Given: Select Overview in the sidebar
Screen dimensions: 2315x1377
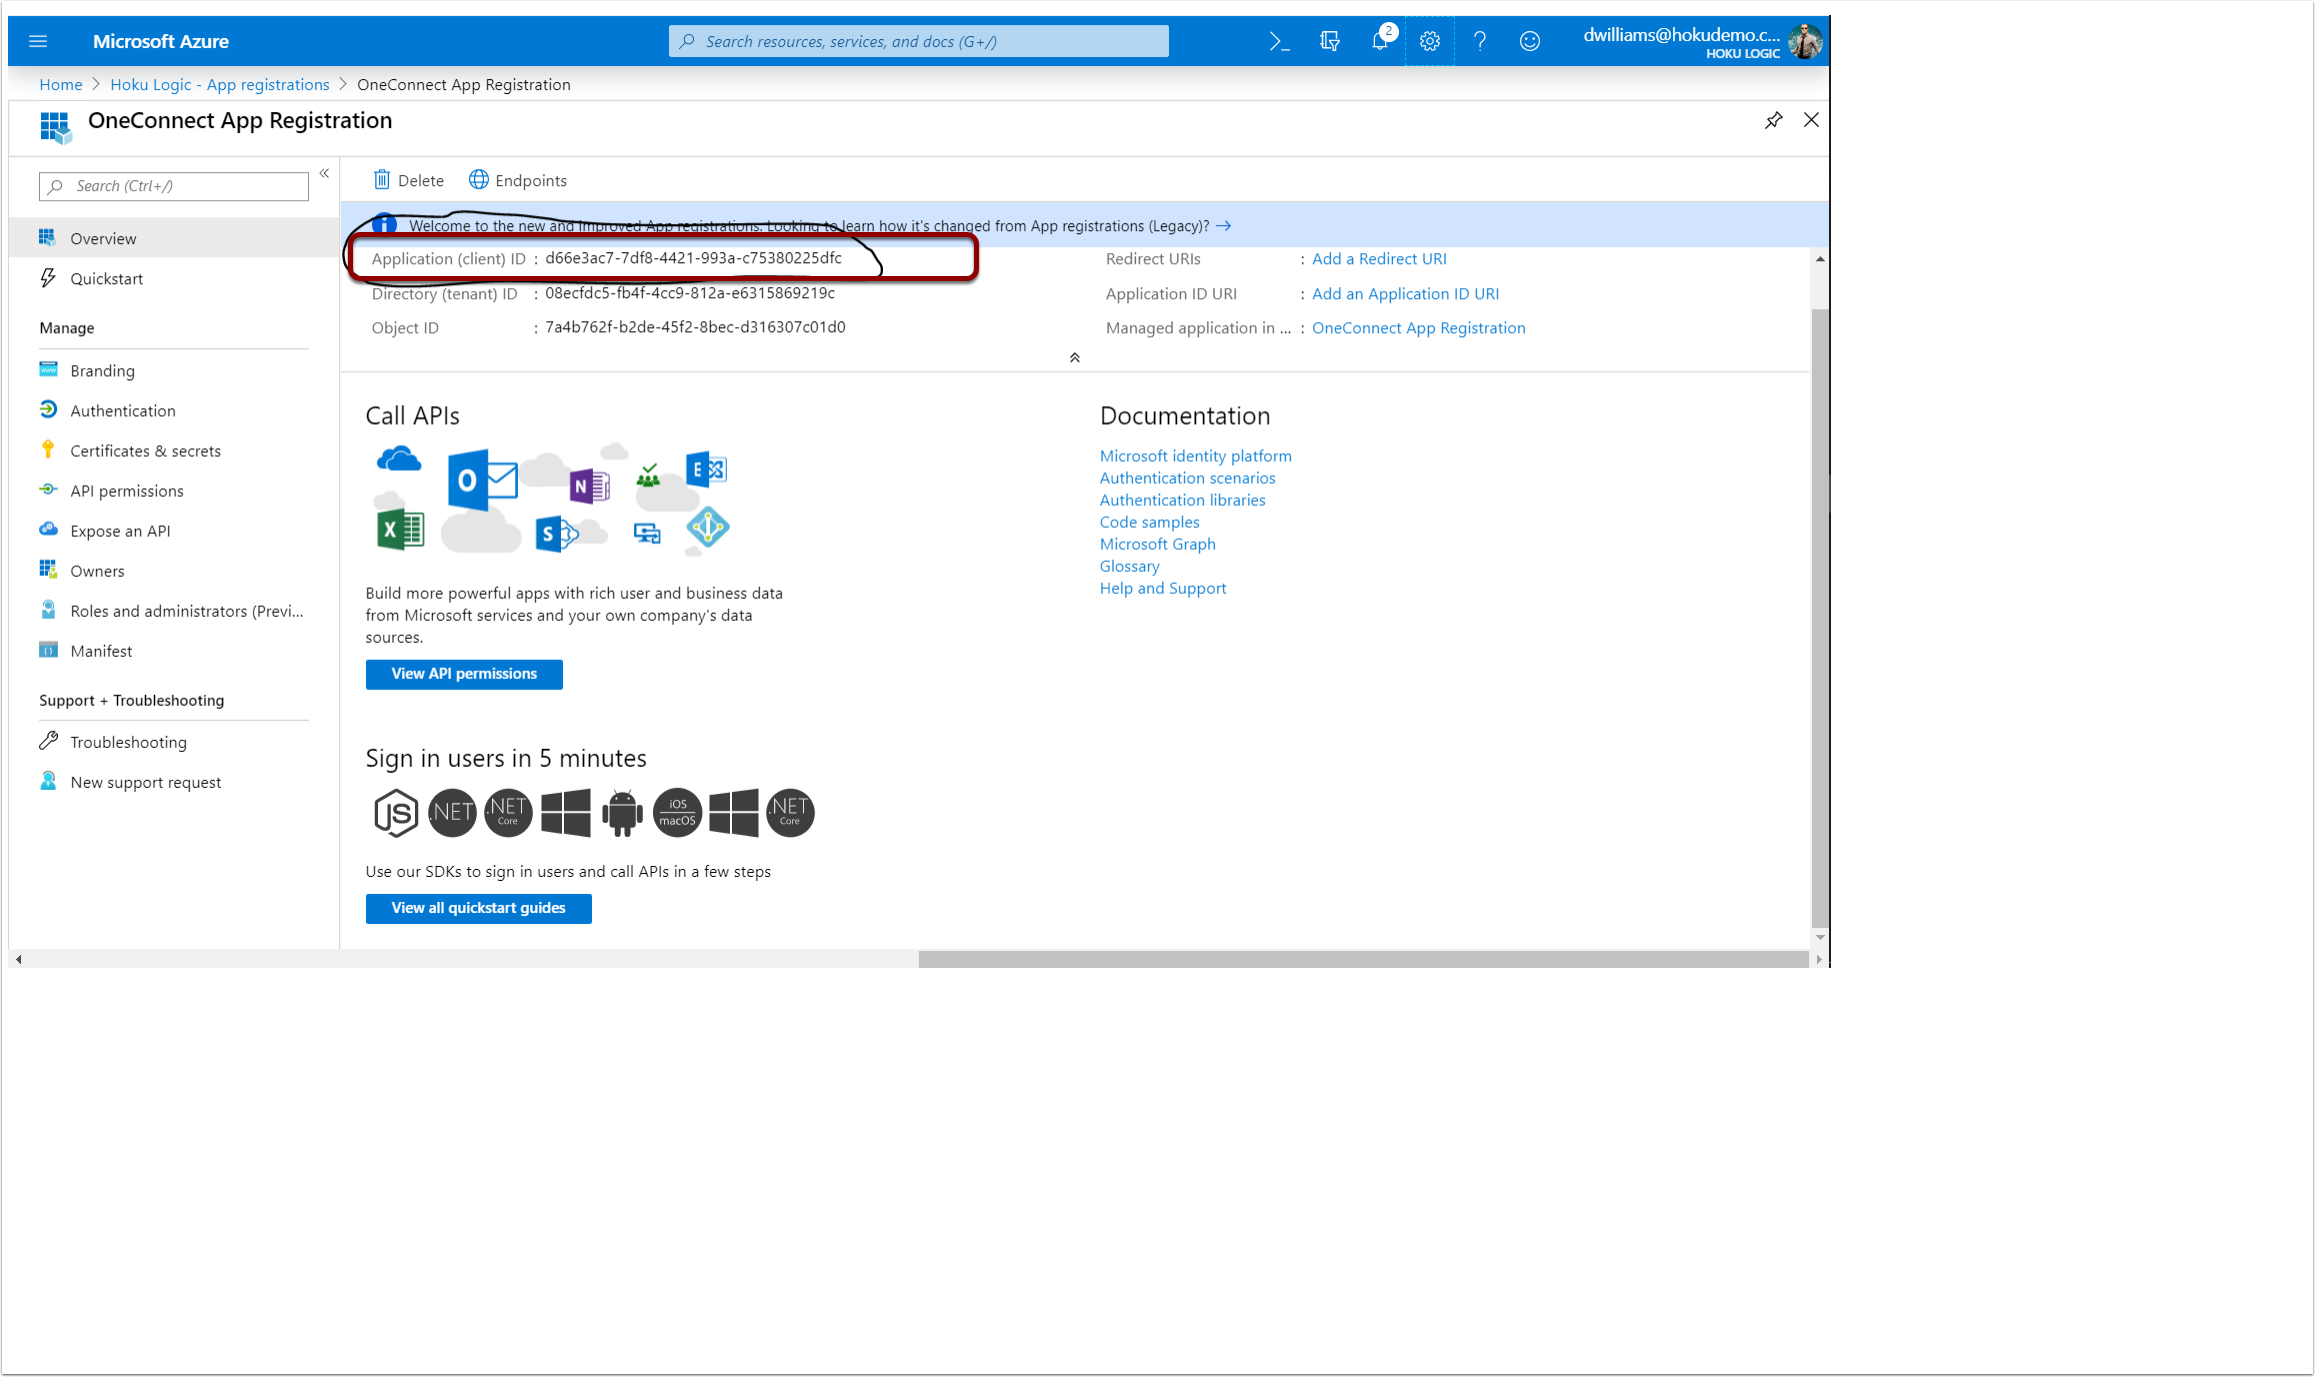Looking at the screenshot, I should [174, 238].
